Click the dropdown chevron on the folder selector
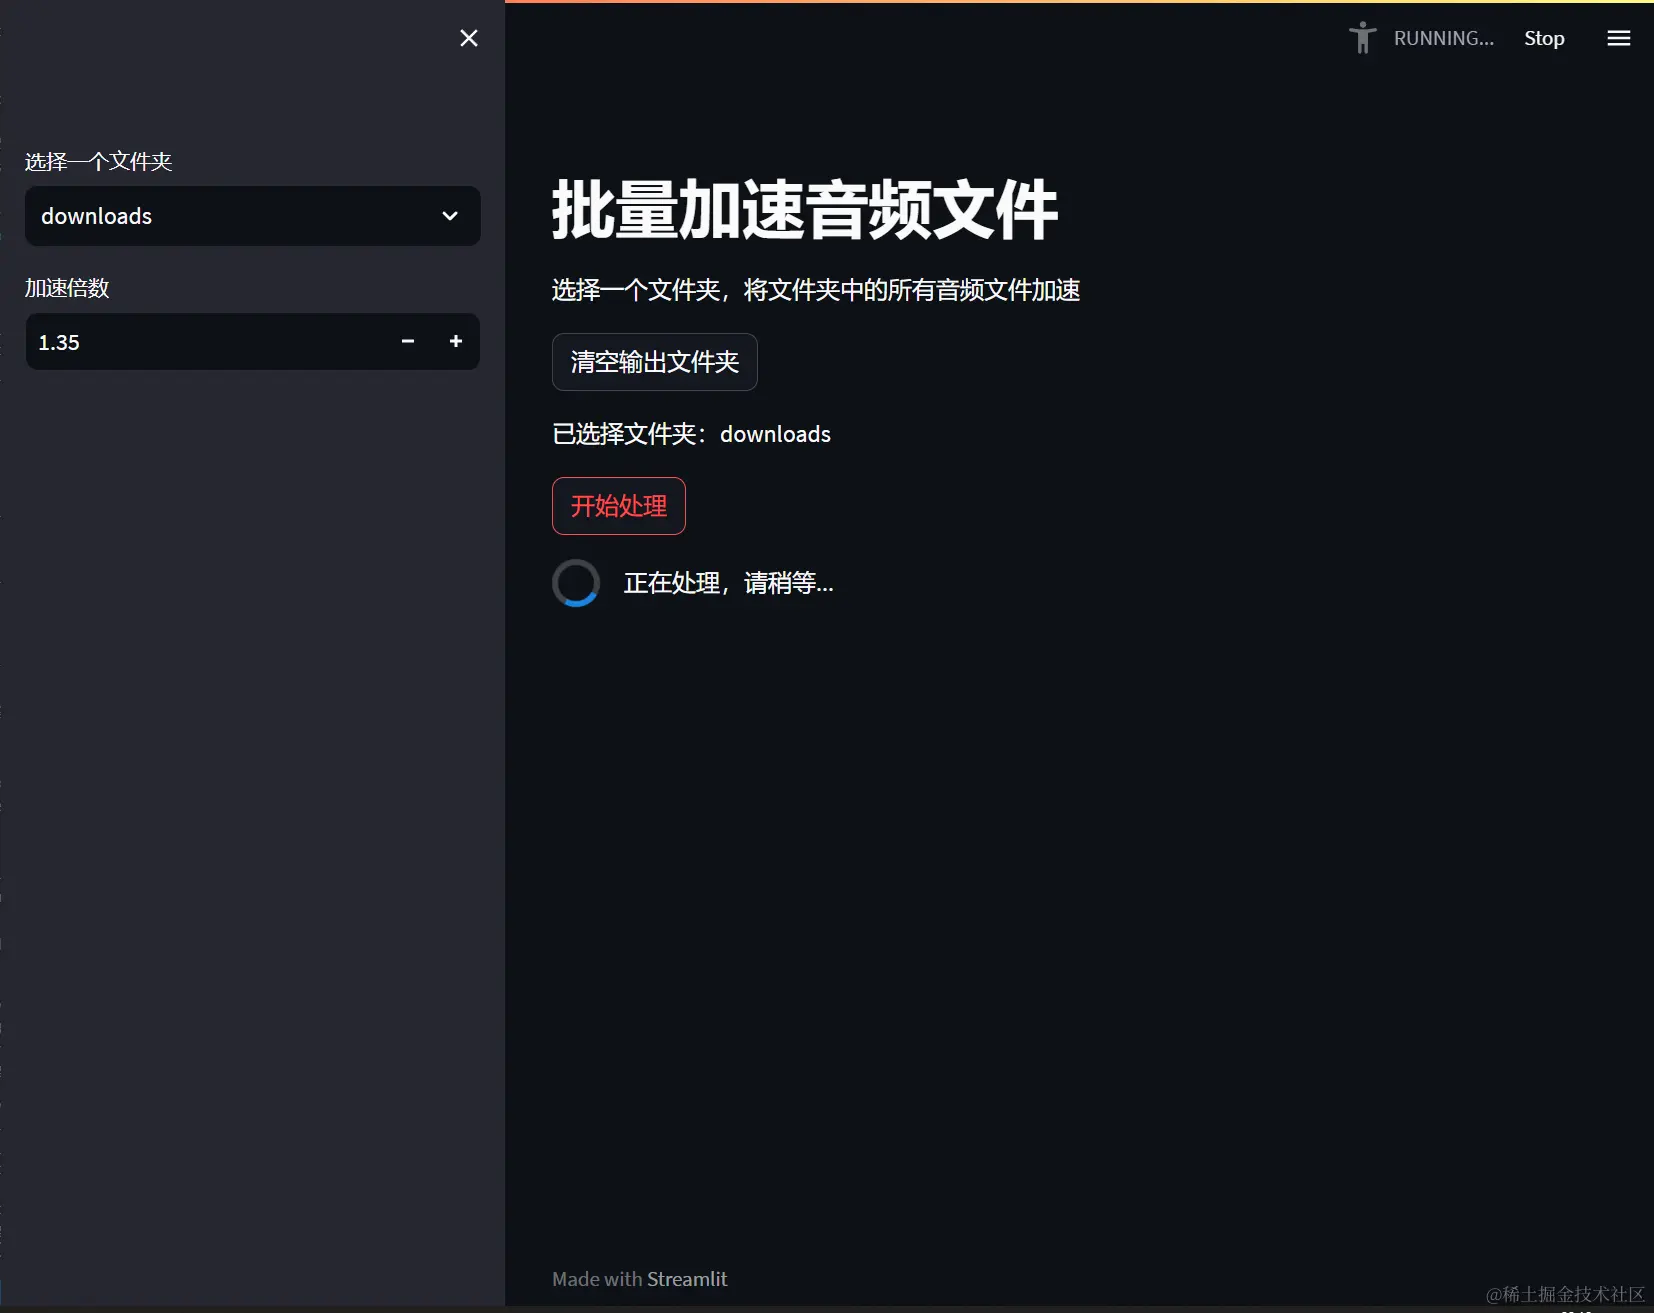The width and height of the screenshot is (1654, 1313). pyautogui.click(x=449, y=216)
